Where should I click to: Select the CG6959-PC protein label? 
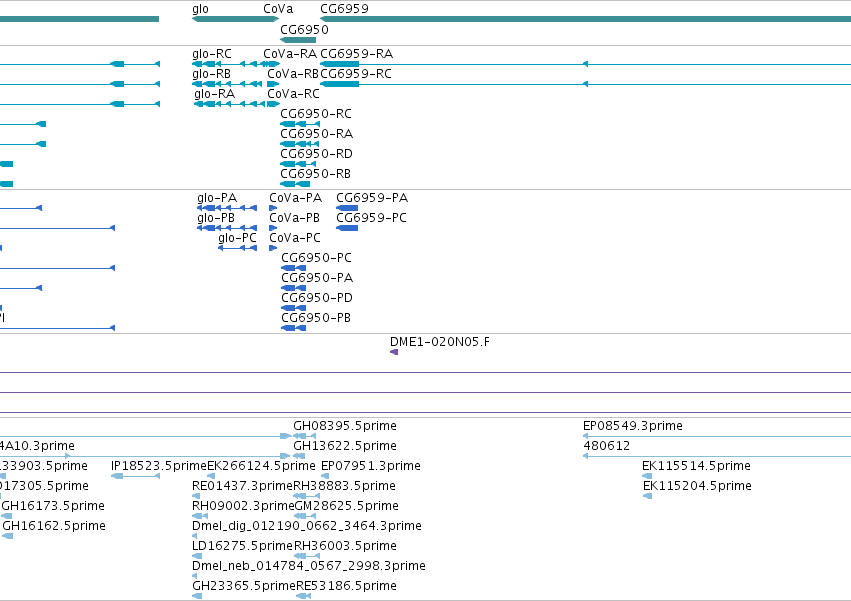371,218
